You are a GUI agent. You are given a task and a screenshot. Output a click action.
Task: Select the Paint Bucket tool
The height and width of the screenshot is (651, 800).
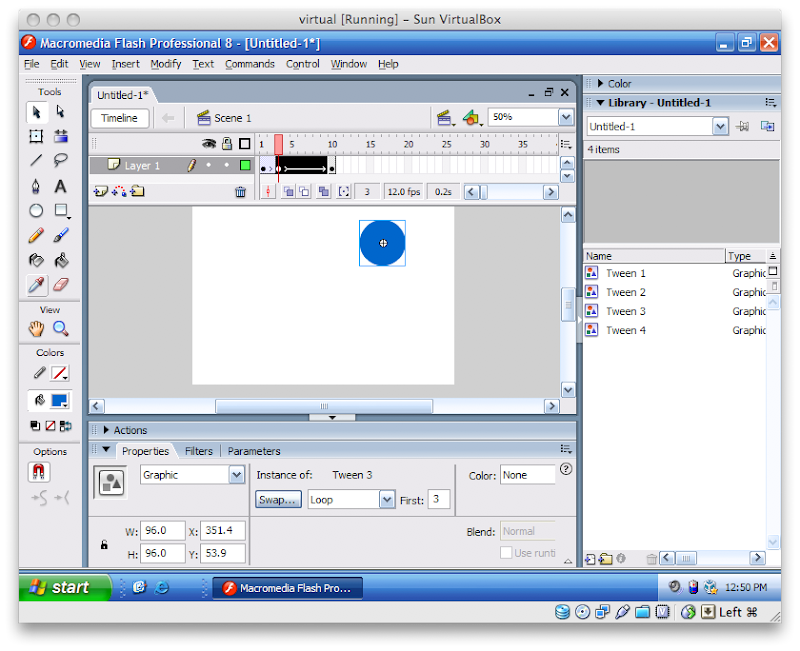[61, 260]
